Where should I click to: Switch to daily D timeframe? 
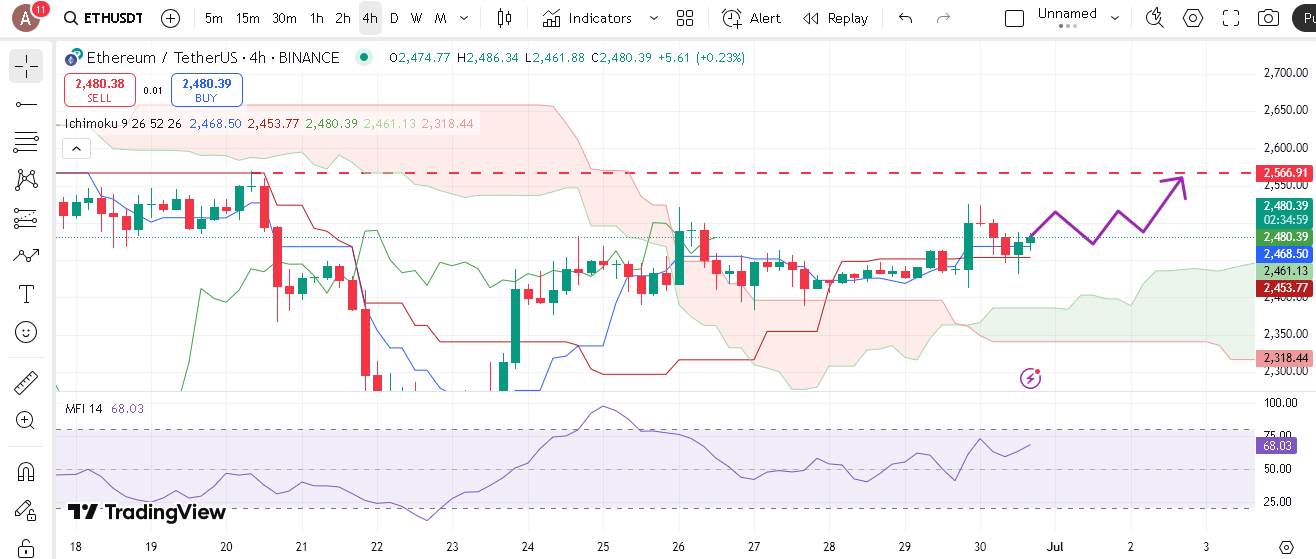394,18
